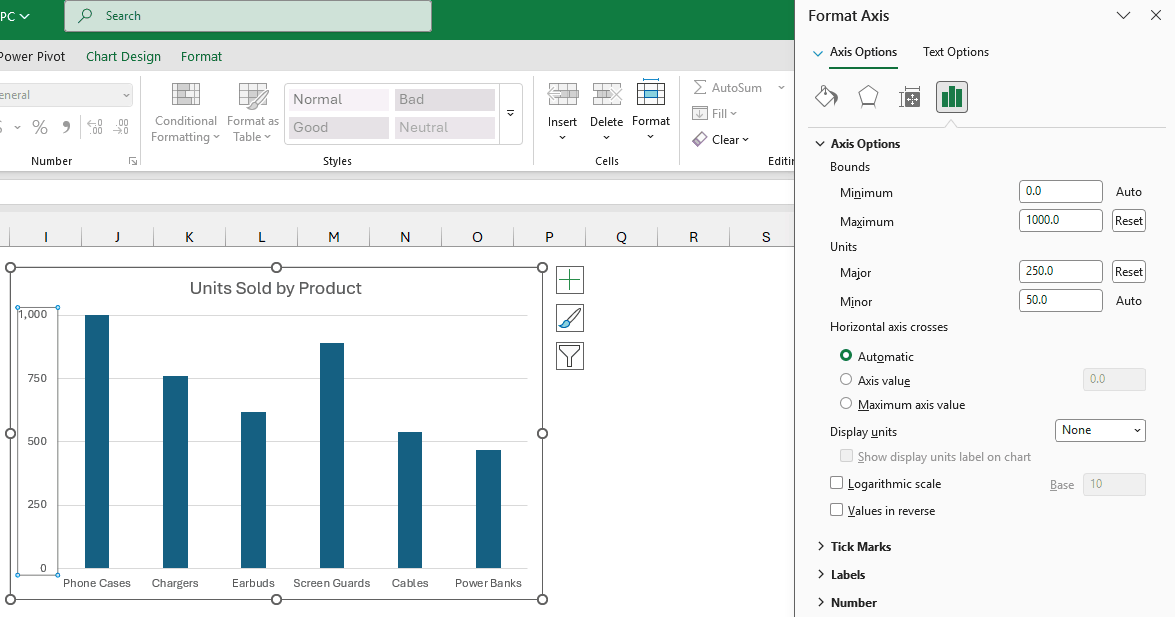
Task: Click the Search box
Action: coord(248,16)
